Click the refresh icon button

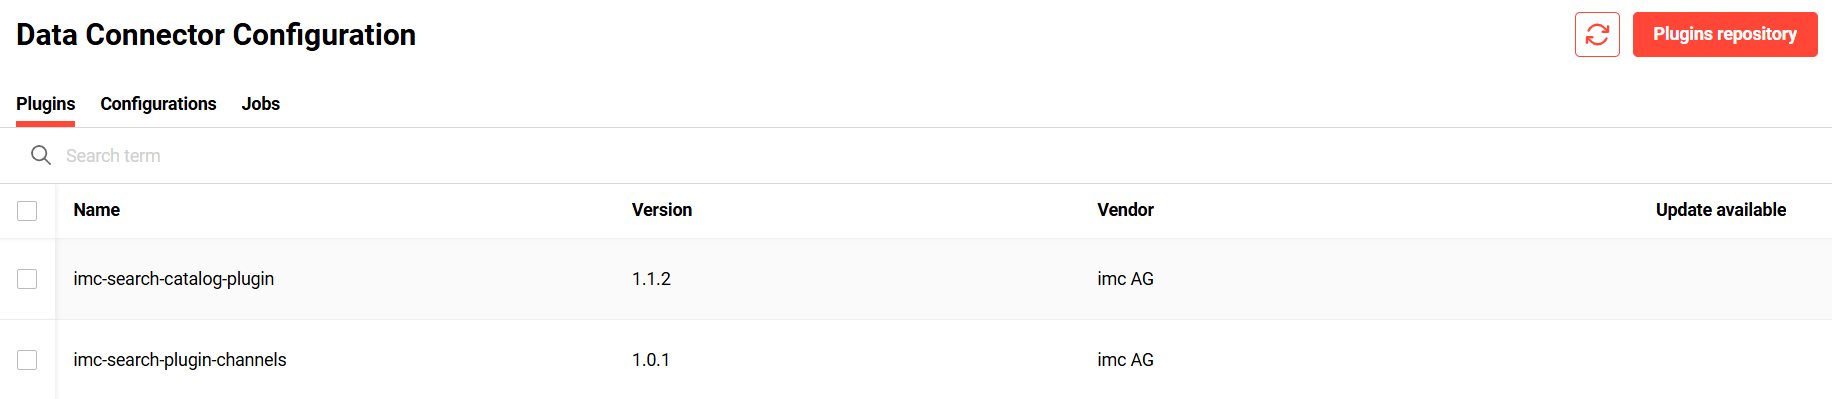1597,35
